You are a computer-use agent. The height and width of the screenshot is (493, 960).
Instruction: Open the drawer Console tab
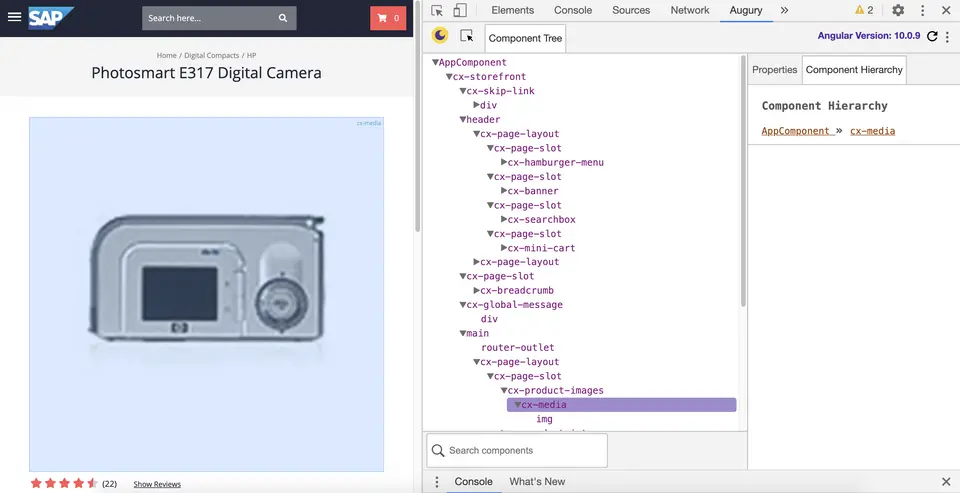point(473,481)
